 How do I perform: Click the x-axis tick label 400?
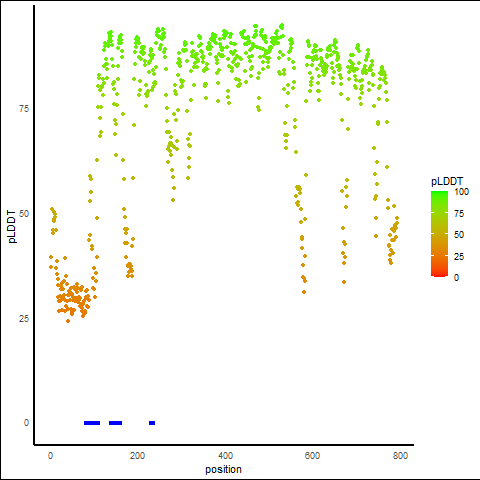(226, 456)
